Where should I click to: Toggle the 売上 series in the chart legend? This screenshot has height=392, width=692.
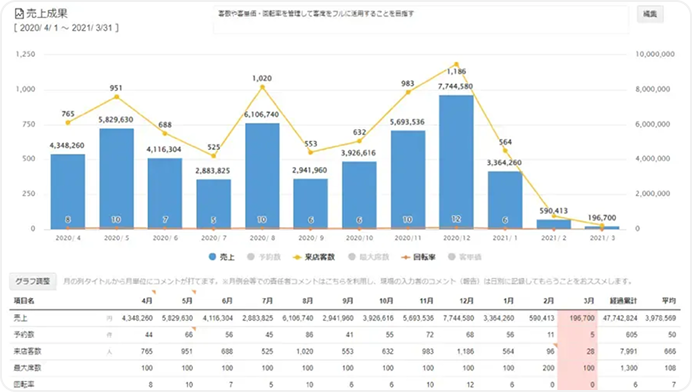[222, 257]
